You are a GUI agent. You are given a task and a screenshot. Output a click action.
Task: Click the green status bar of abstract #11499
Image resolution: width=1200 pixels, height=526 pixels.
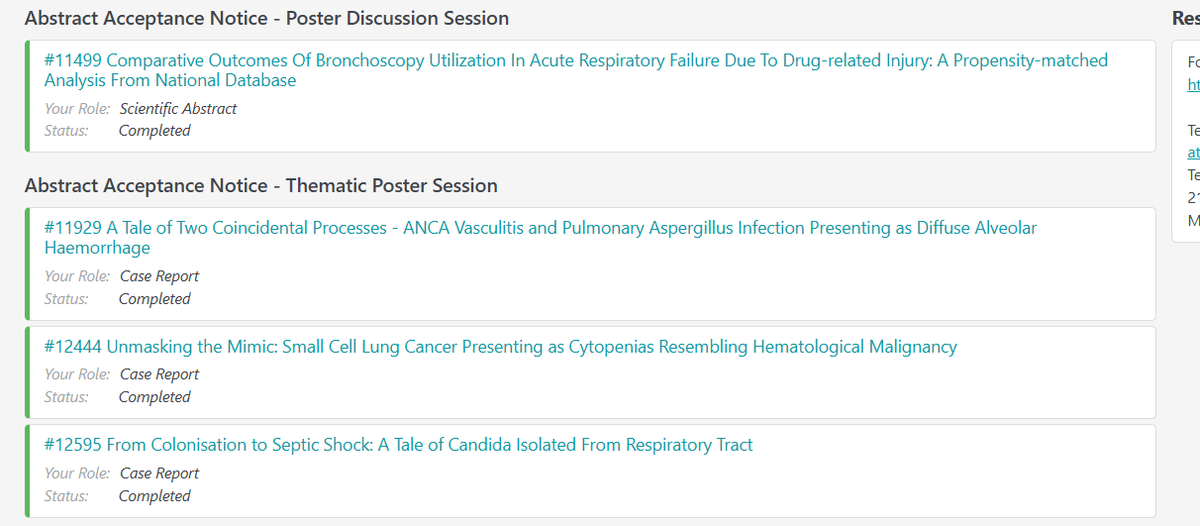pos(28,96)
